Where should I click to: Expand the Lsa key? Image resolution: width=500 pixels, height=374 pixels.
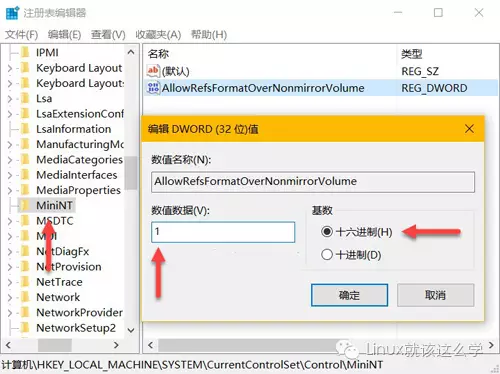(x=10, y=99)
